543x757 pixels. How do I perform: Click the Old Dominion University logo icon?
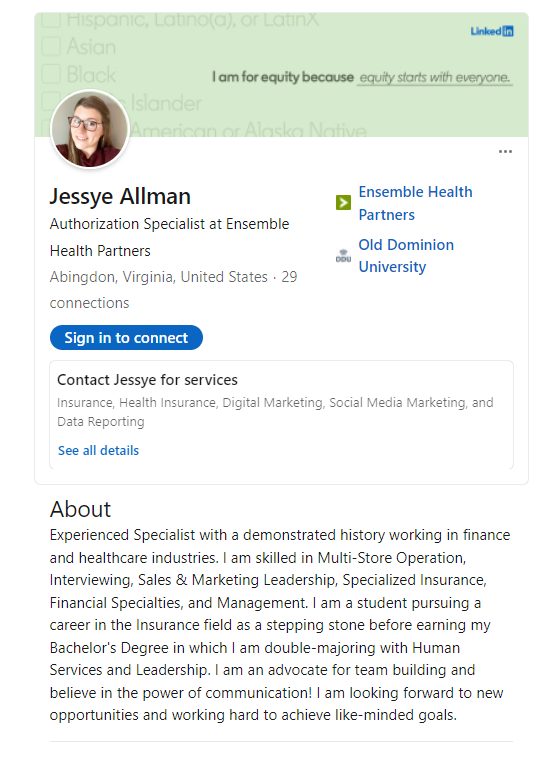(x=343, y=256)
